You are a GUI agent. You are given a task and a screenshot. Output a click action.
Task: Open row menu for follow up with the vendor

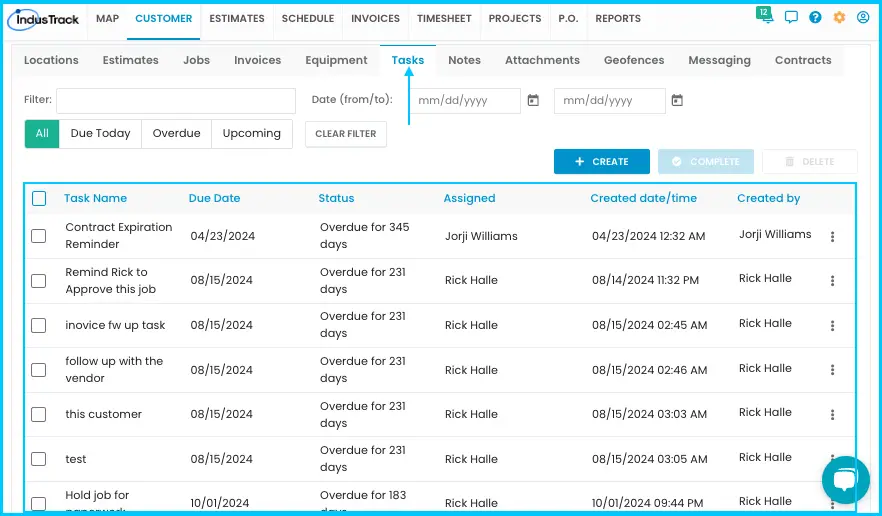pyautogui.click(x=832, y=370)
